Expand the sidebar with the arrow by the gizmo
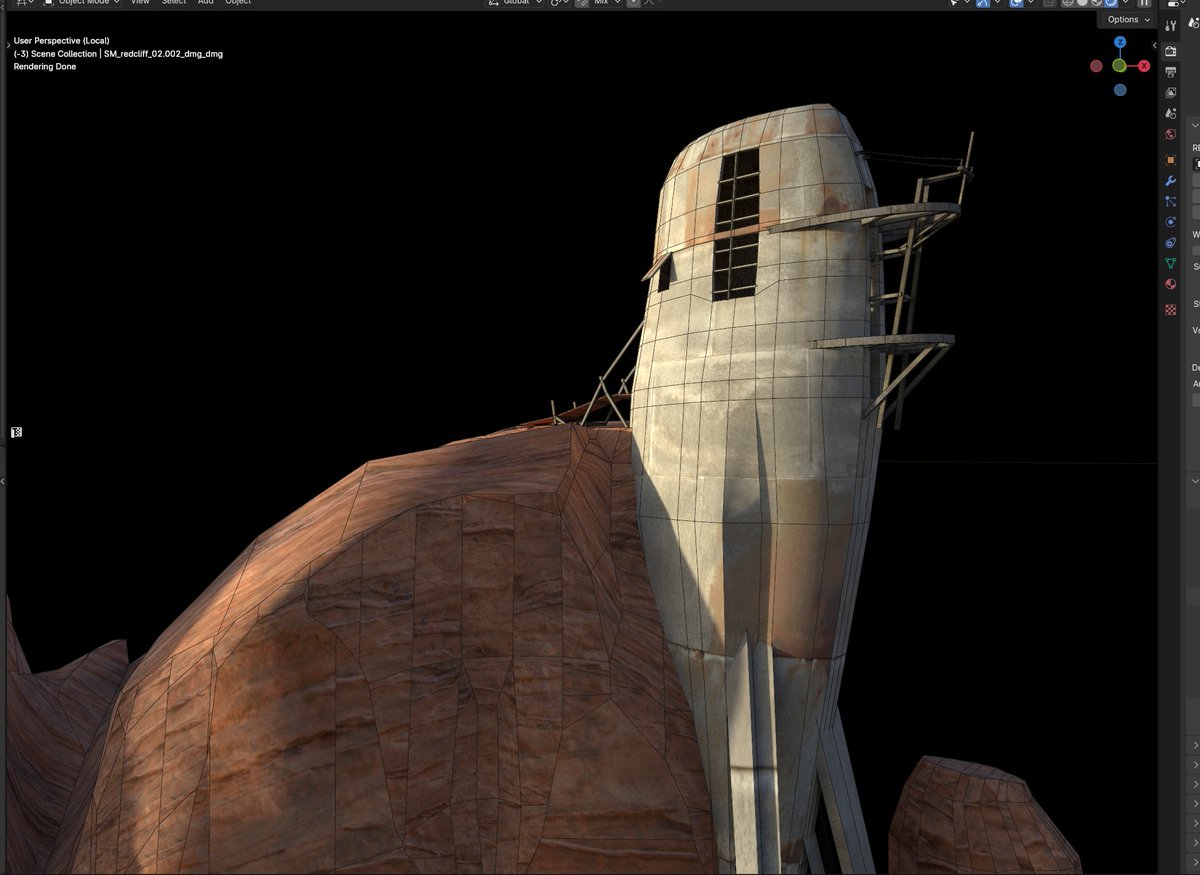Viewport: 1200px width, 875px height. click(x=1155, y=45)
